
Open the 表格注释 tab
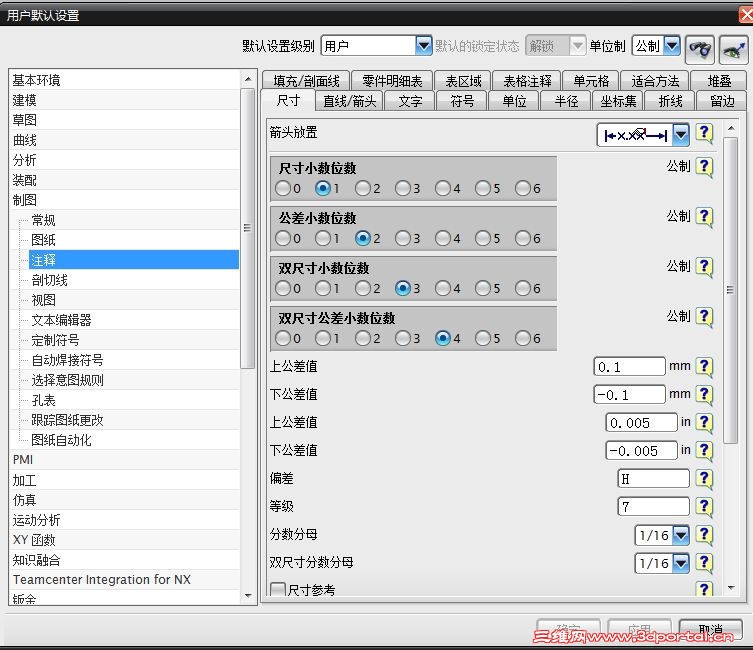tap(527, 81)
